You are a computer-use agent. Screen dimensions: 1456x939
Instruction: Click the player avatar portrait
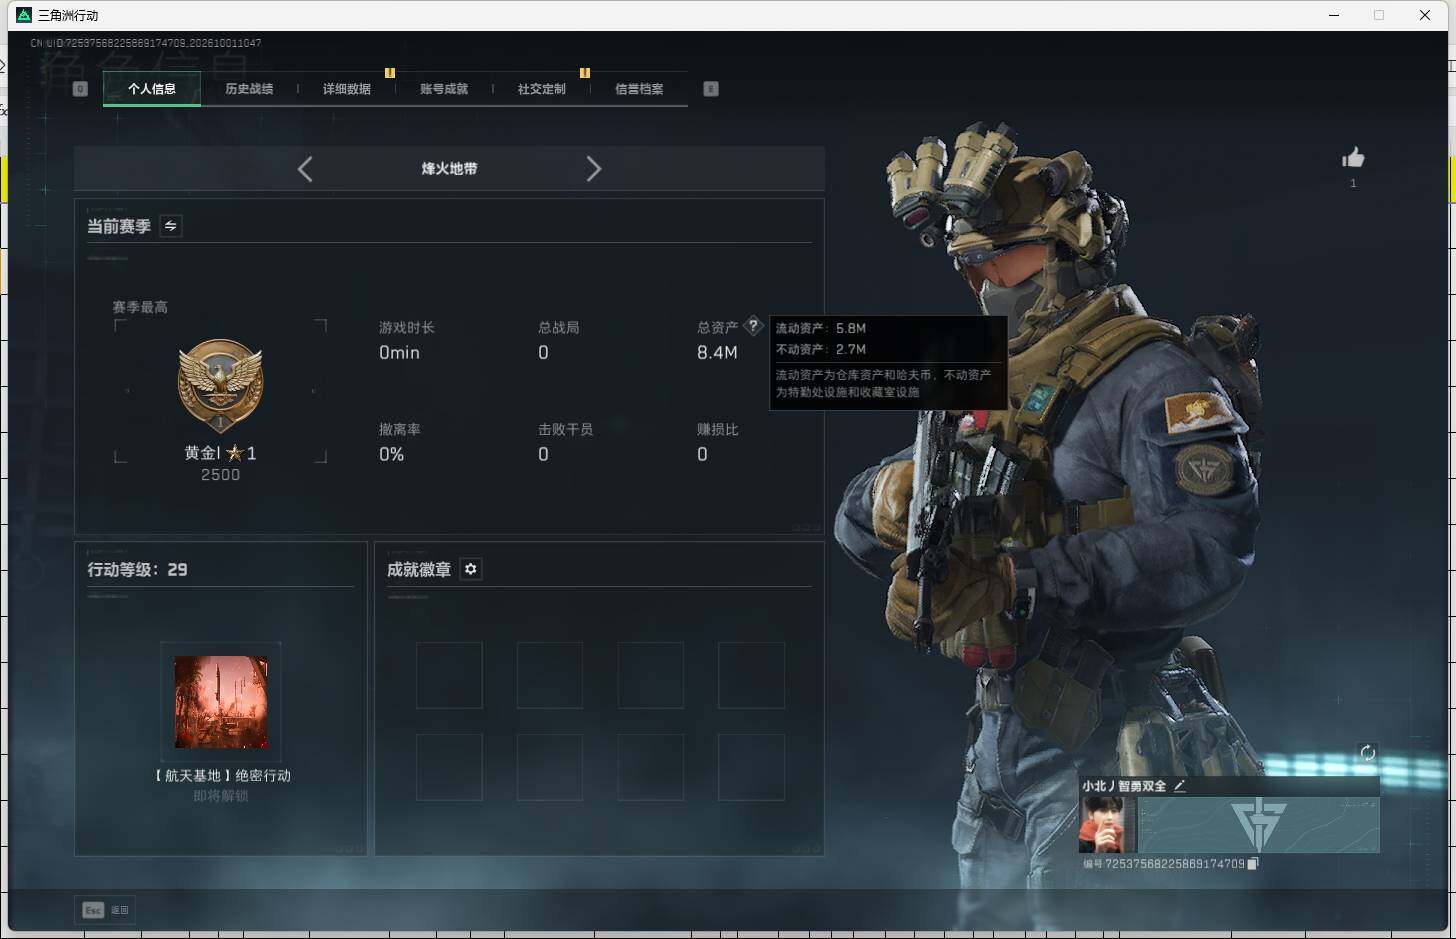(x=1108, y=825)
